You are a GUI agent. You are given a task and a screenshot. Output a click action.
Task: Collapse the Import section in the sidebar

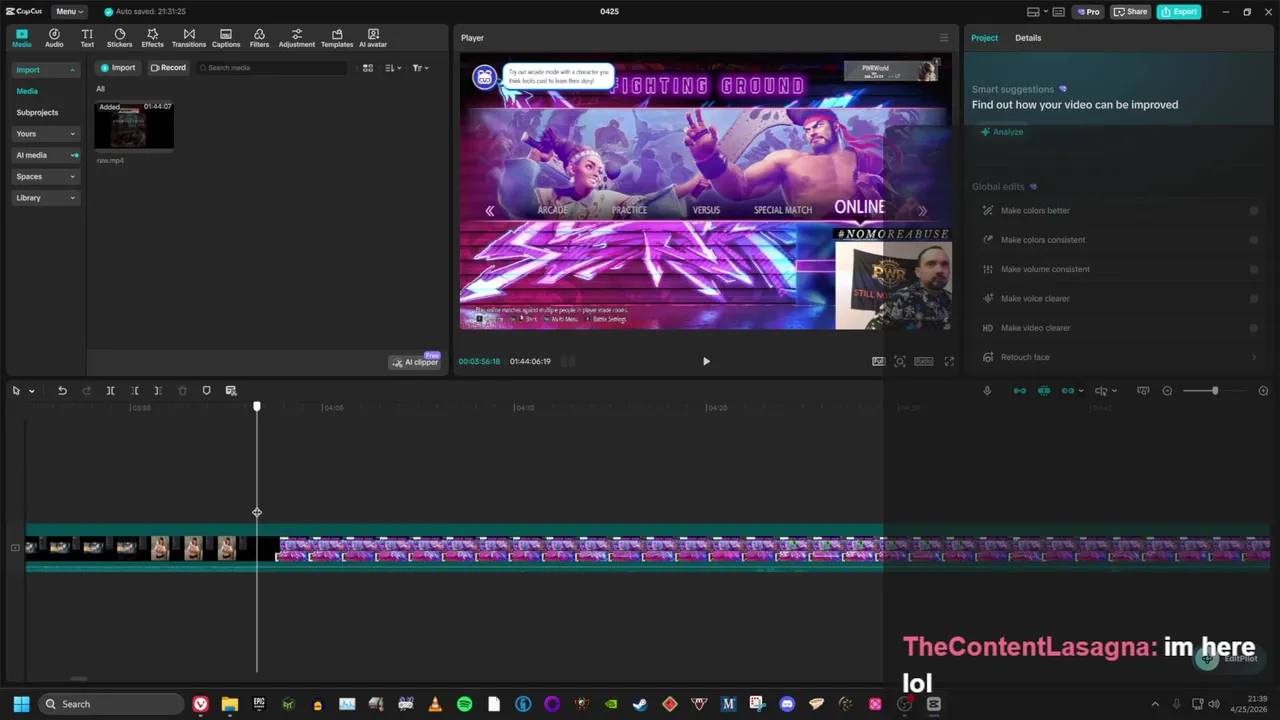45,70
